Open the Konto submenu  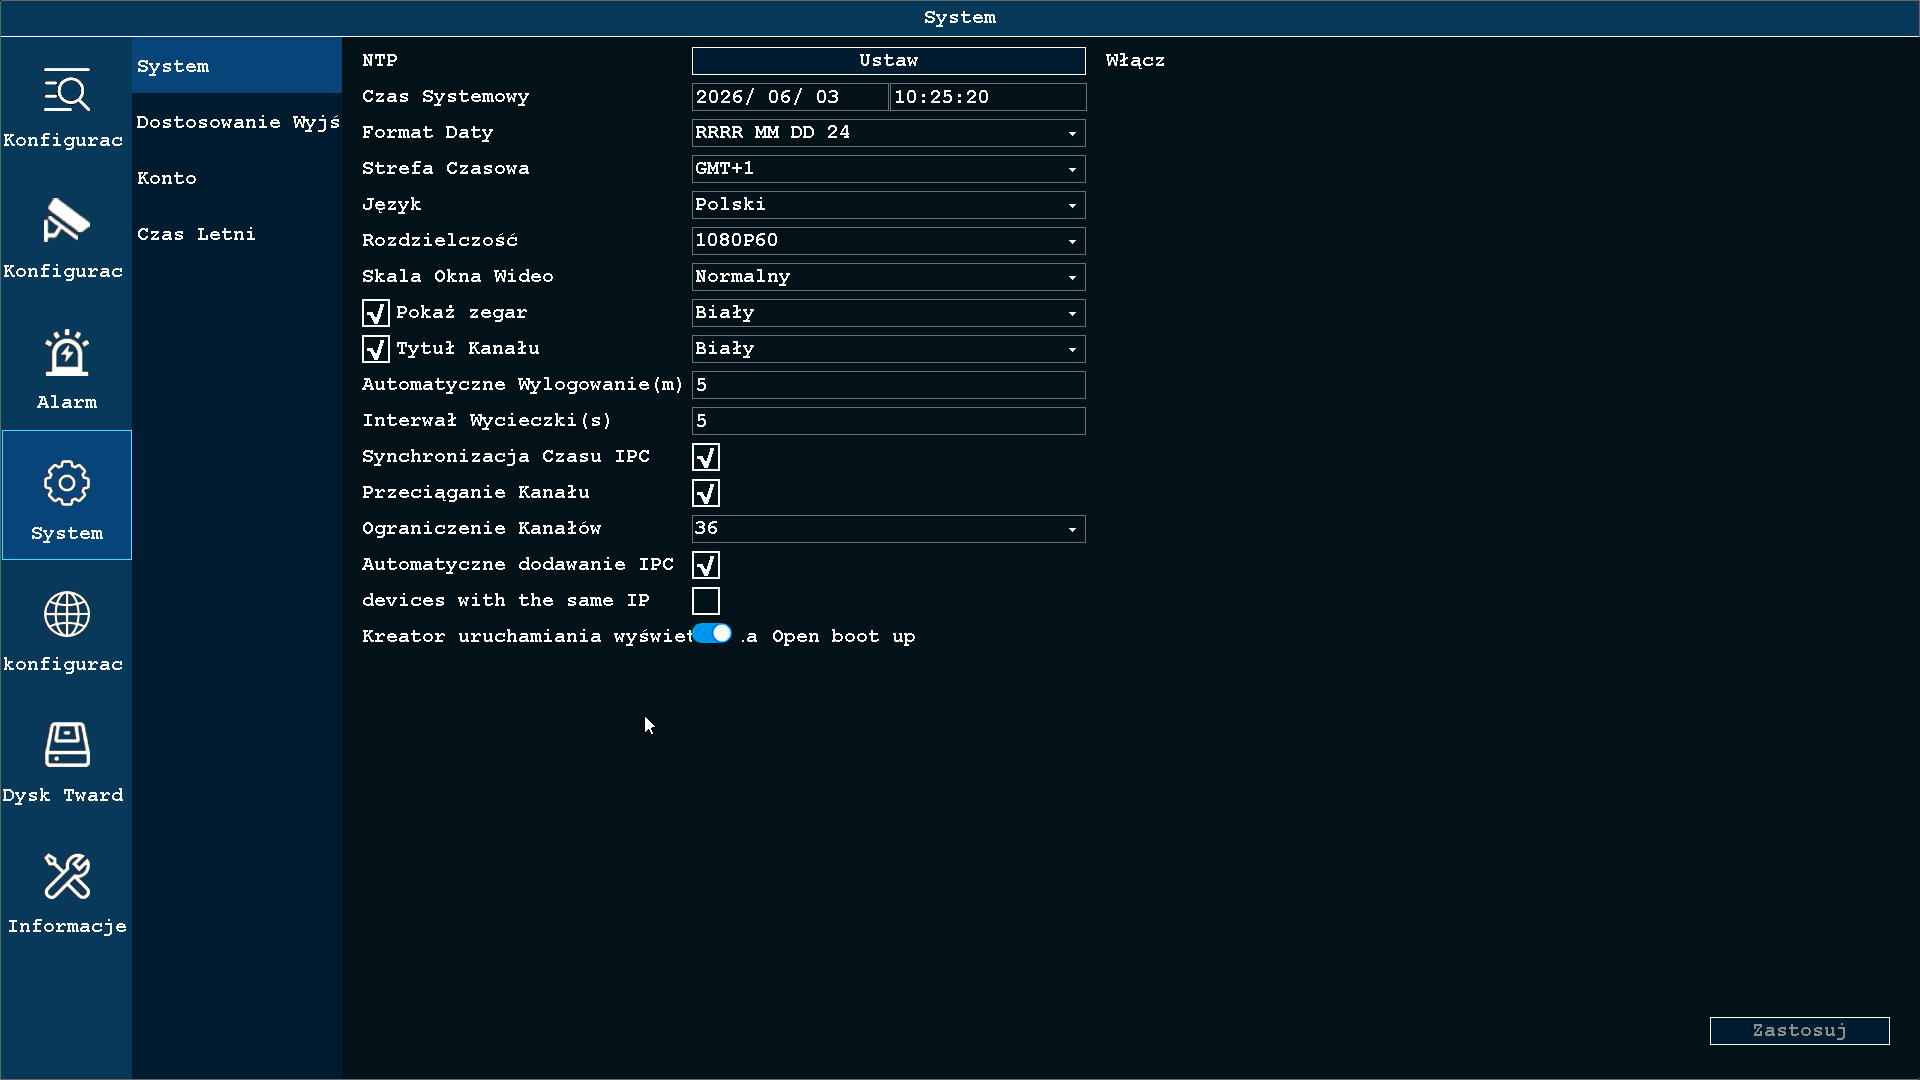point(237,178)
